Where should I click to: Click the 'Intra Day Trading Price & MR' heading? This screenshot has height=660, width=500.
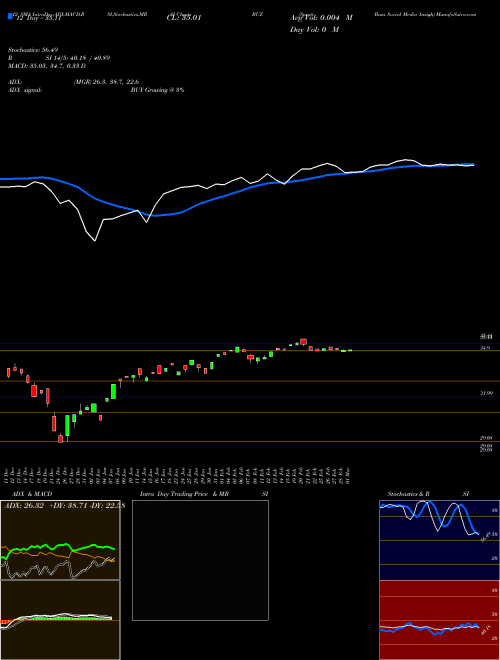[184, 494]
